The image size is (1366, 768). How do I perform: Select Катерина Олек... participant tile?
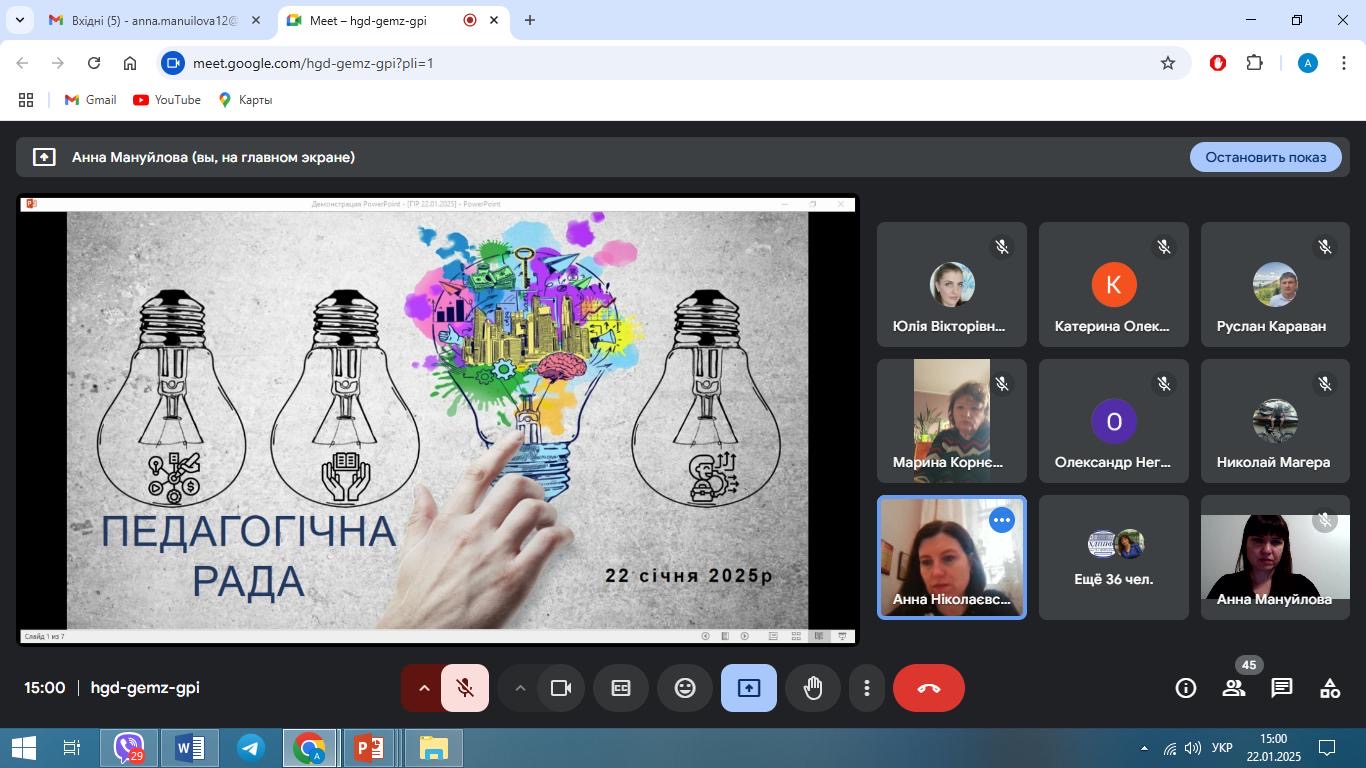pyautogui.click(x=1113, y=284)
